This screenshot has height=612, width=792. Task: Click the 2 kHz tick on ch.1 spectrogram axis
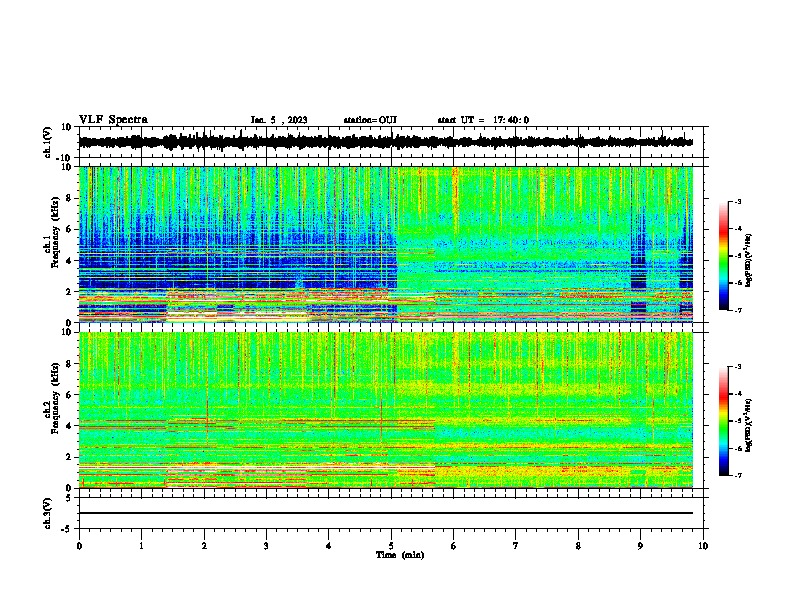(69, 292)
